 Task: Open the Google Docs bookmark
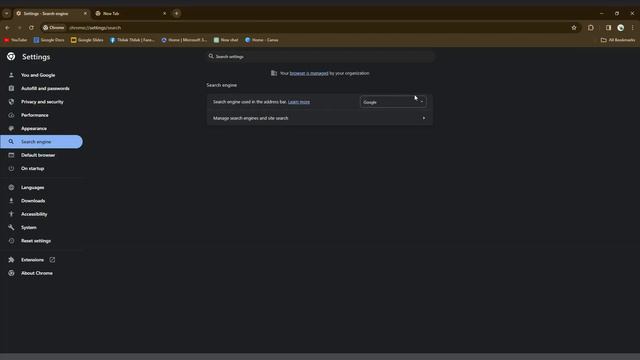[49, 40]
